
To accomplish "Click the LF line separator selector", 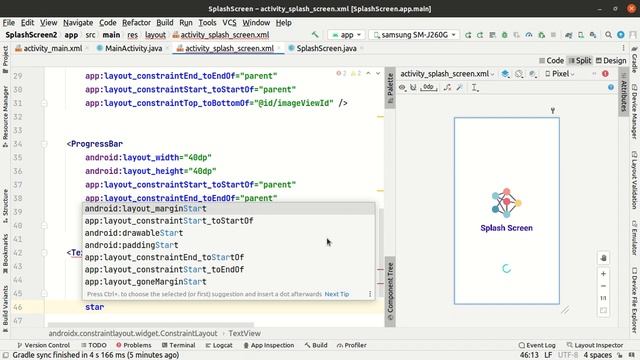I will click(548, 355).
